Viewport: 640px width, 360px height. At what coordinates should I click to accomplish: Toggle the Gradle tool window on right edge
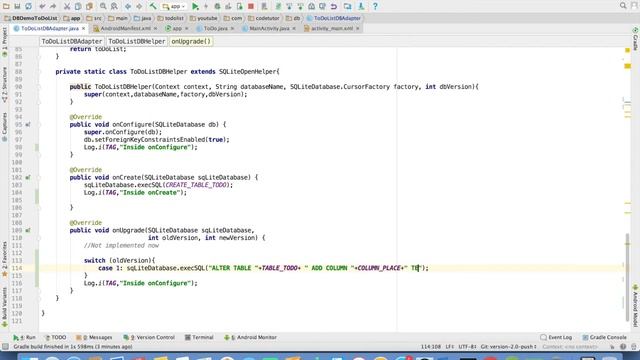636,38
